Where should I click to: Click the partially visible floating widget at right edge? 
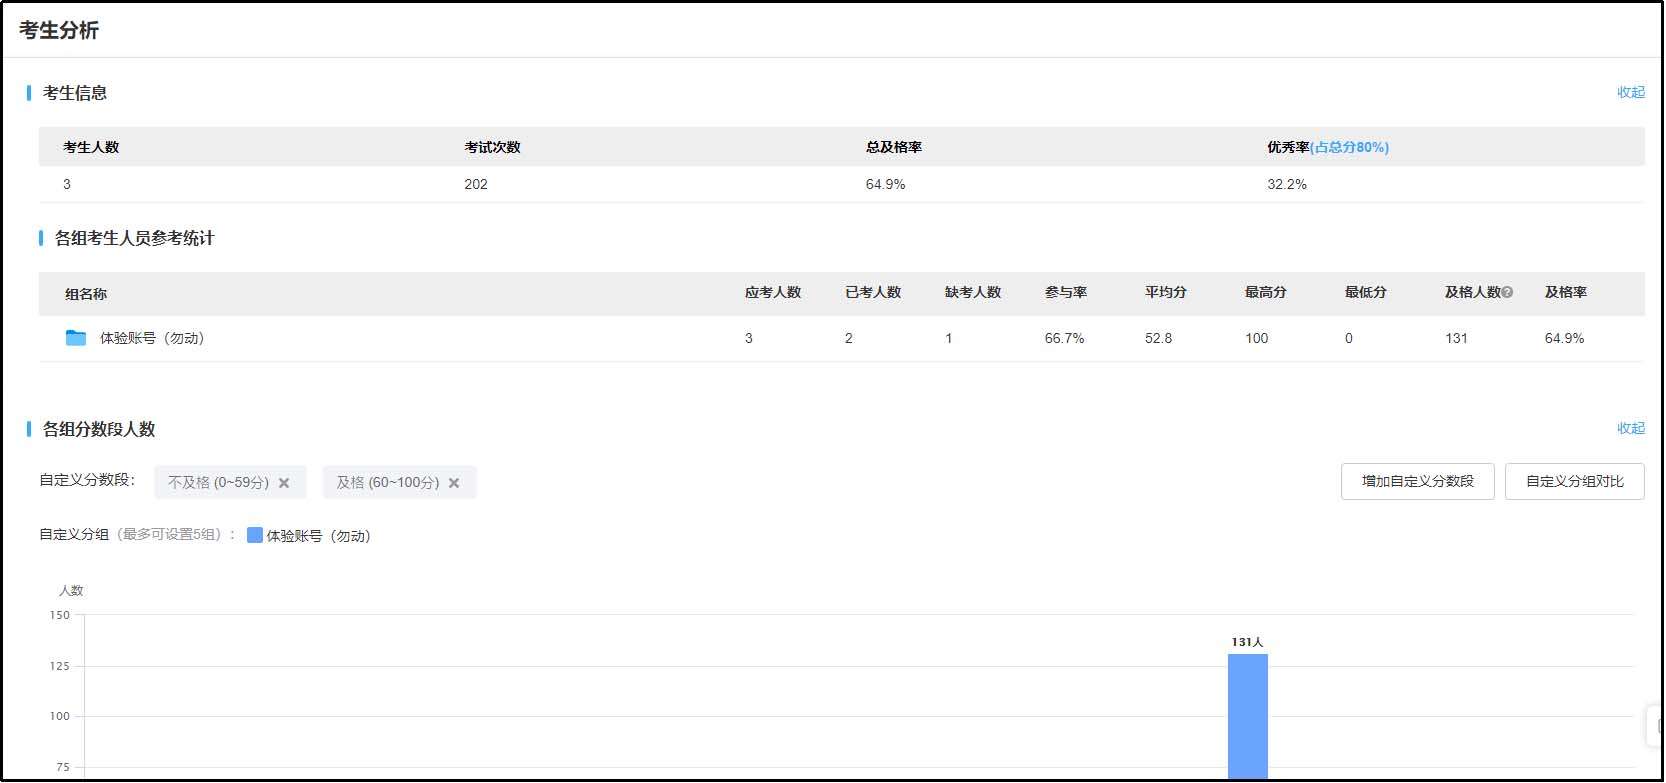point(1655,725)
